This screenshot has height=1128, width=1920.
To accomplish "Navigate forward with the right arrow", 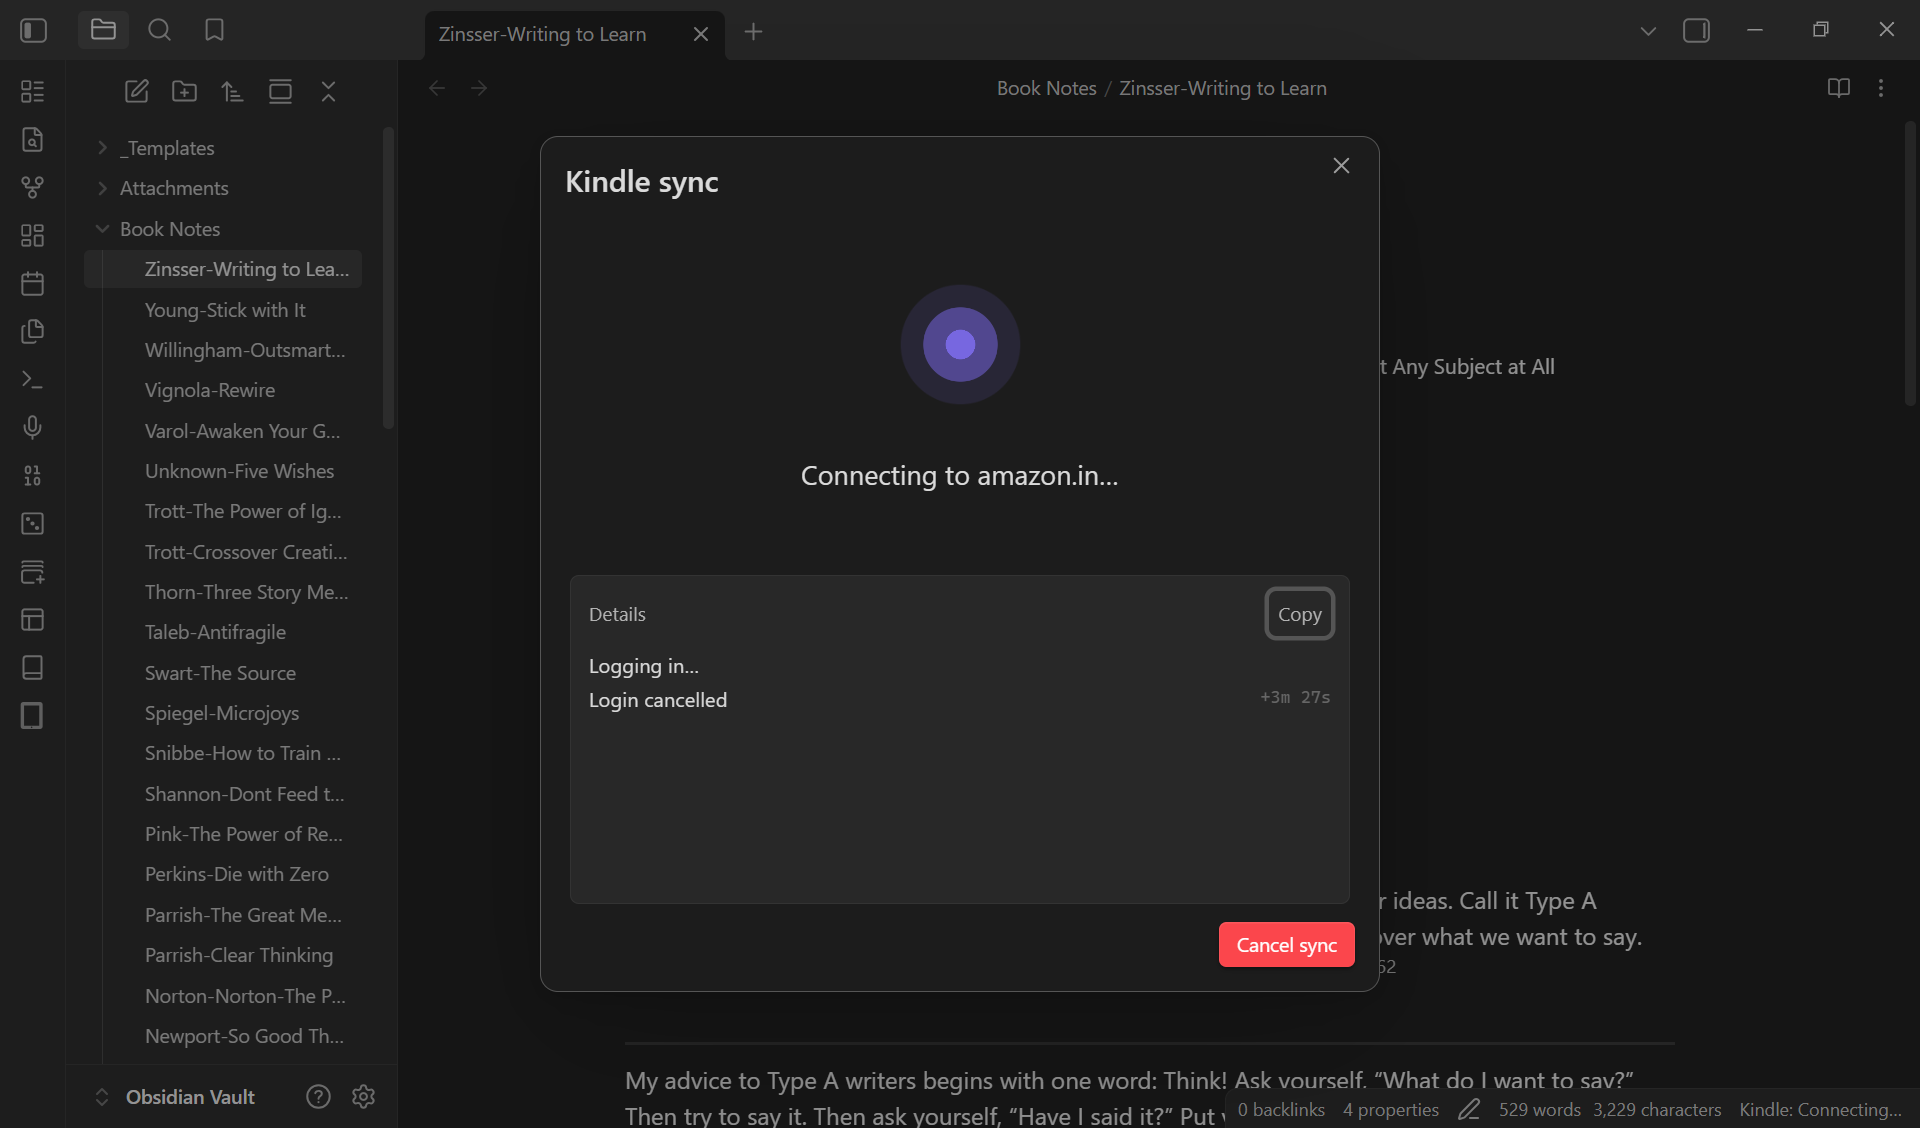I will tap(479, 88).
